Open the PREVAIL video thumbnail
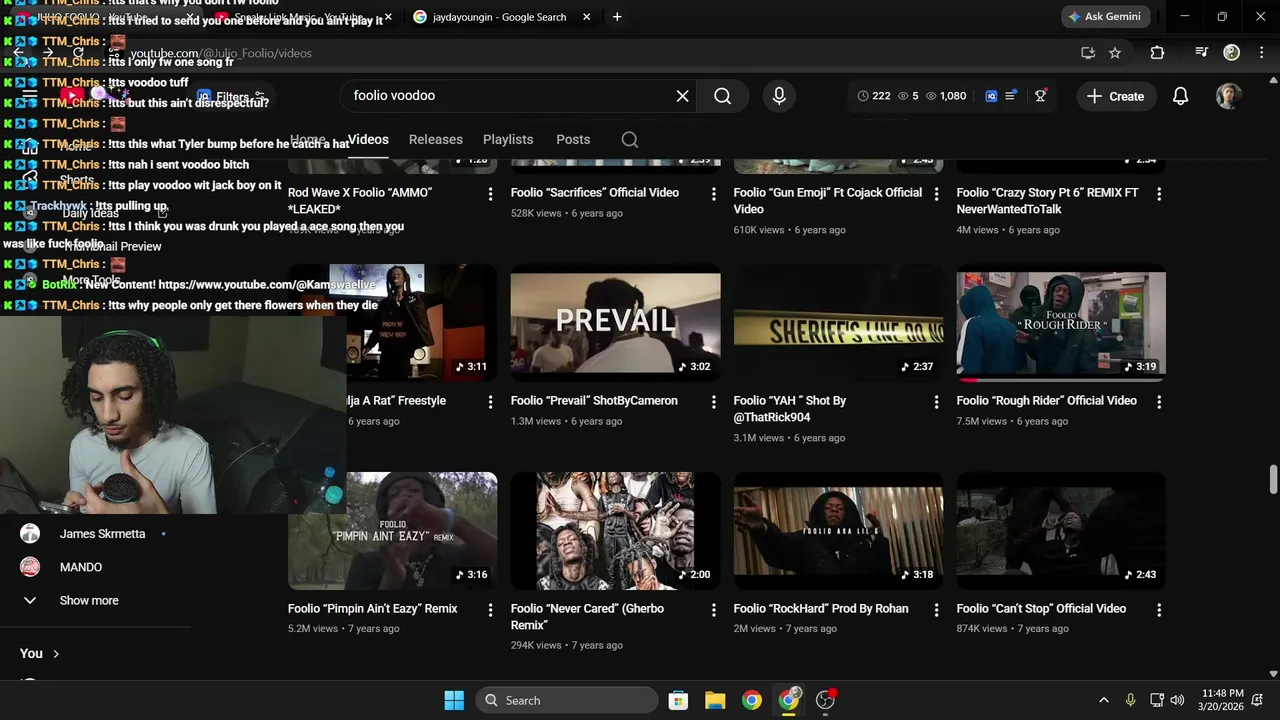The height and width of the screenshot is (720, 1280). pyautogui.click(x=615, y=322)
